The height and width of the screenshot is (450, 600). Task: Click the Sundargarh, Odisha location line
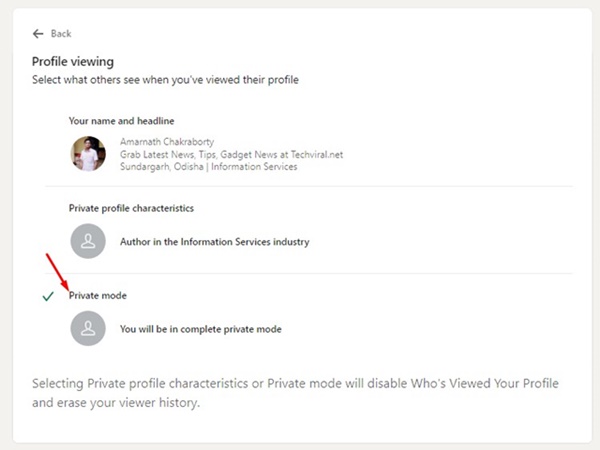coord(209,166)
